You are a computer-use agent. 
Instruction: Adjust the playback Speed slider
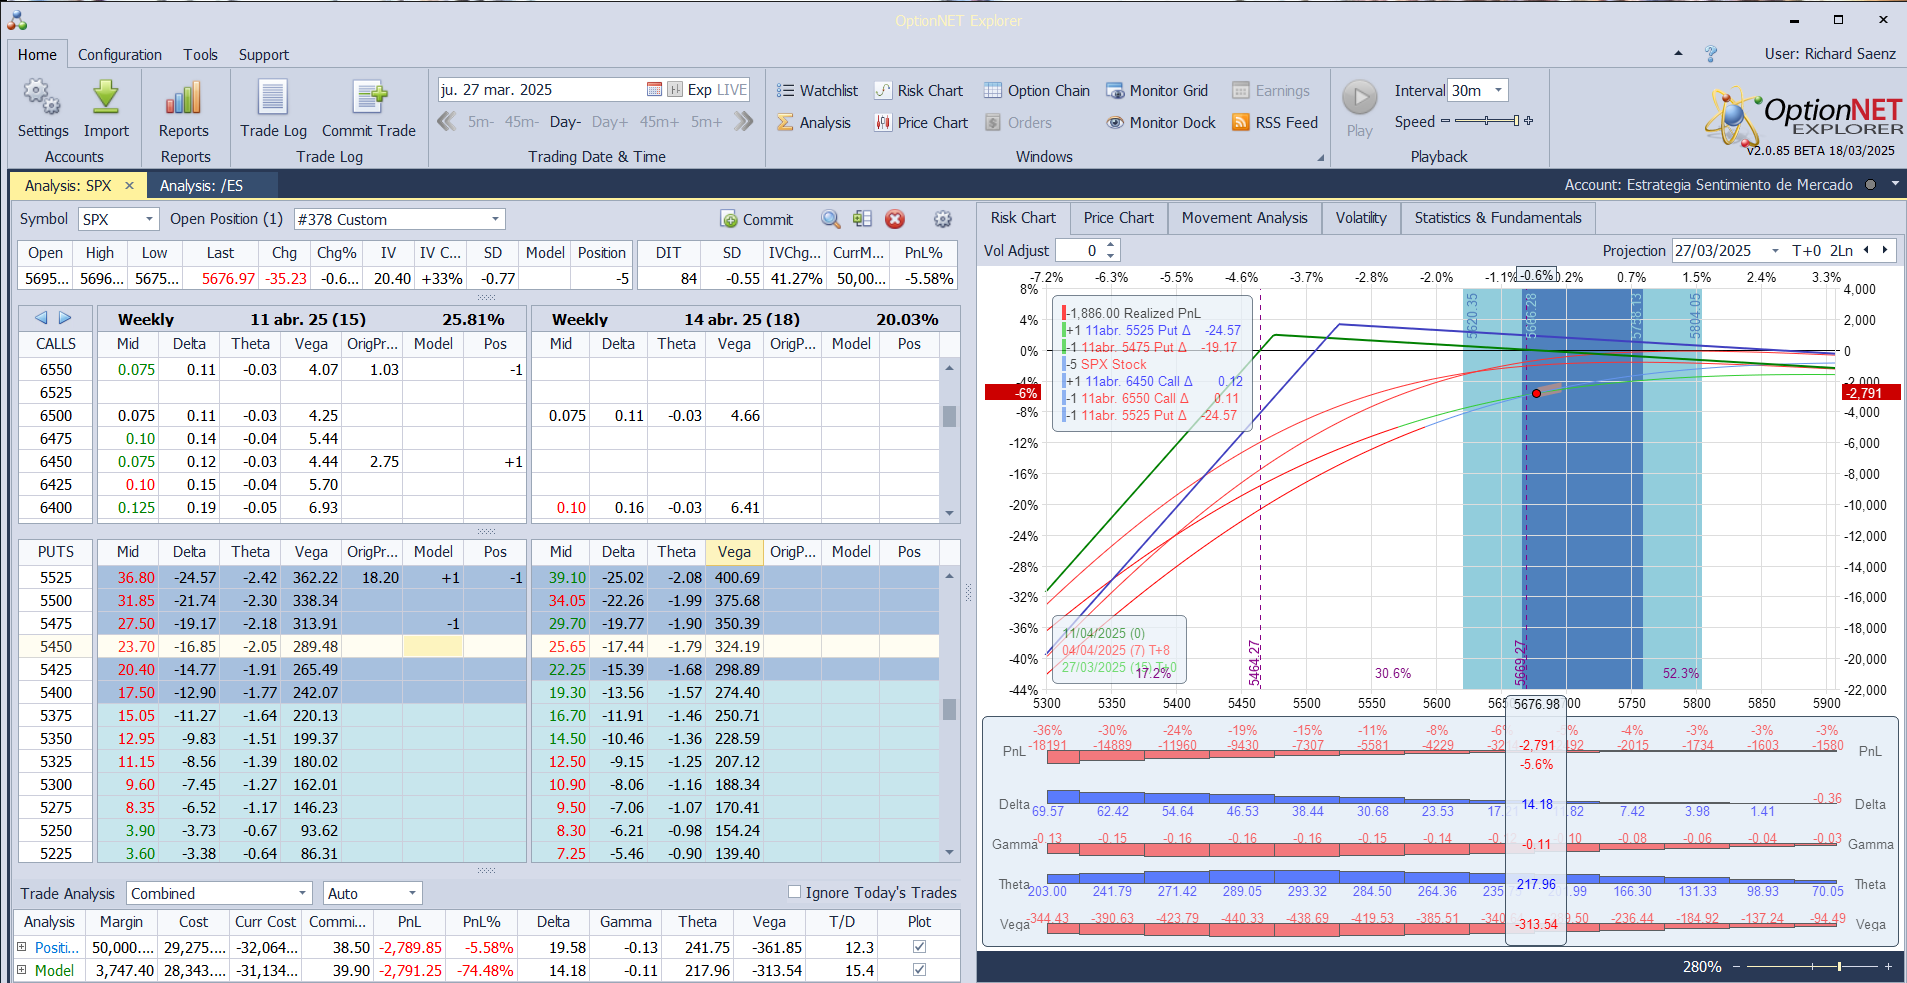[x=1487, y=121]
